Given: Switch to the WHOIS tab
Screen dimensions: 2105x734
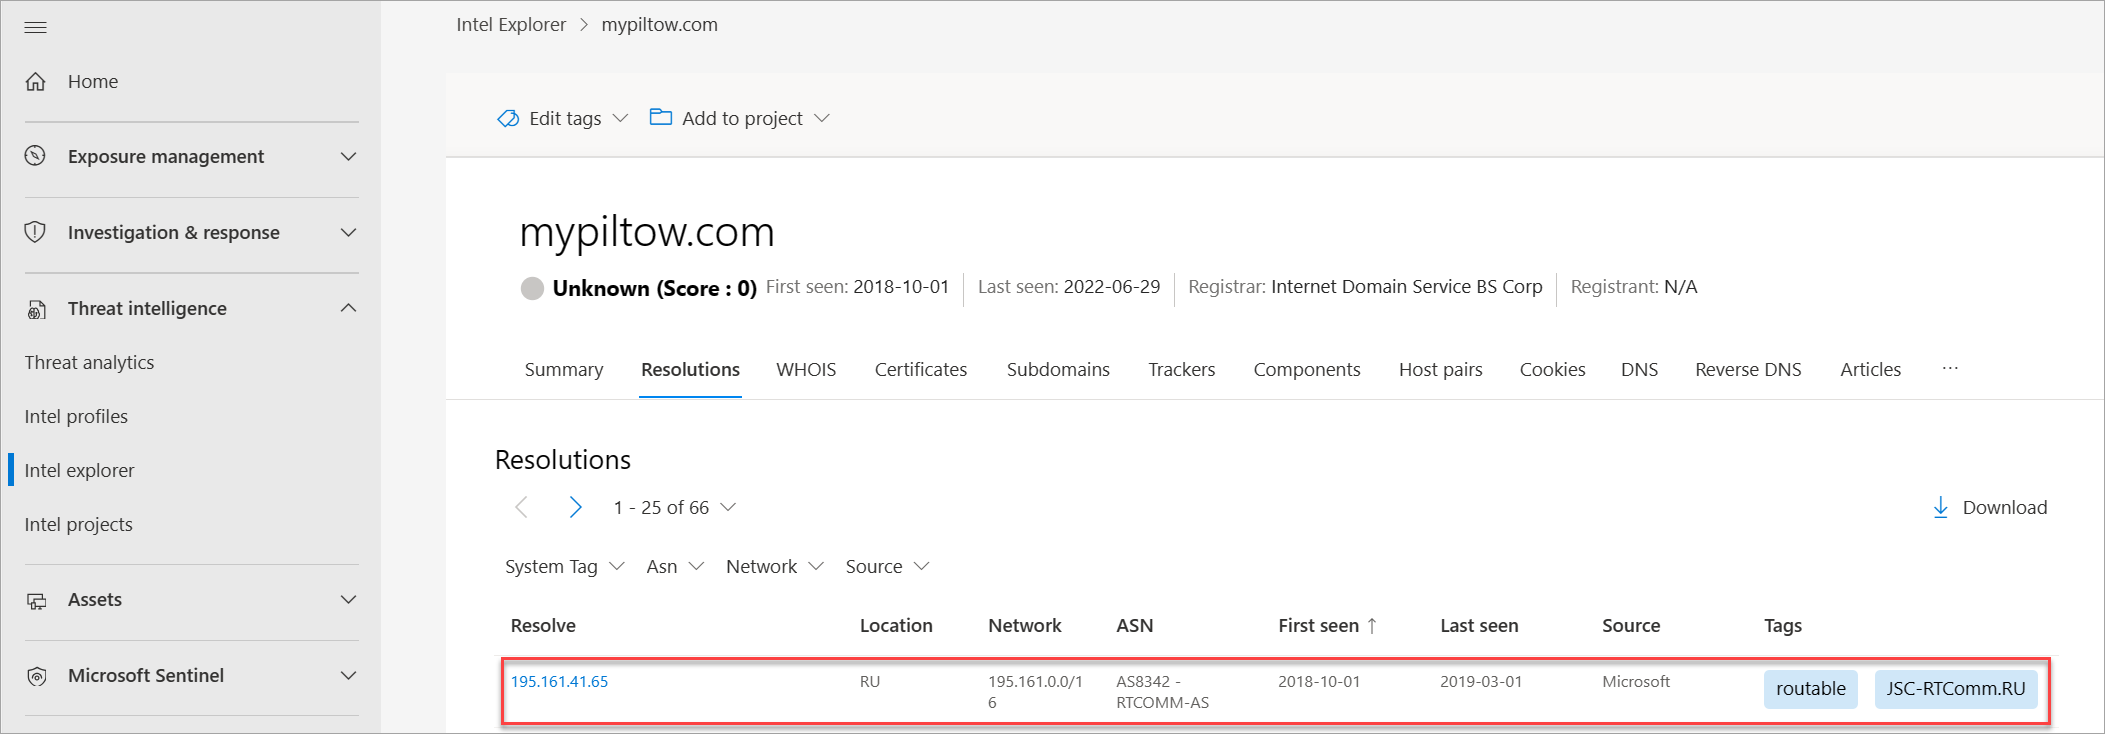Looking at the screenshot, I should pyautogui.click(x=806, y=370).
